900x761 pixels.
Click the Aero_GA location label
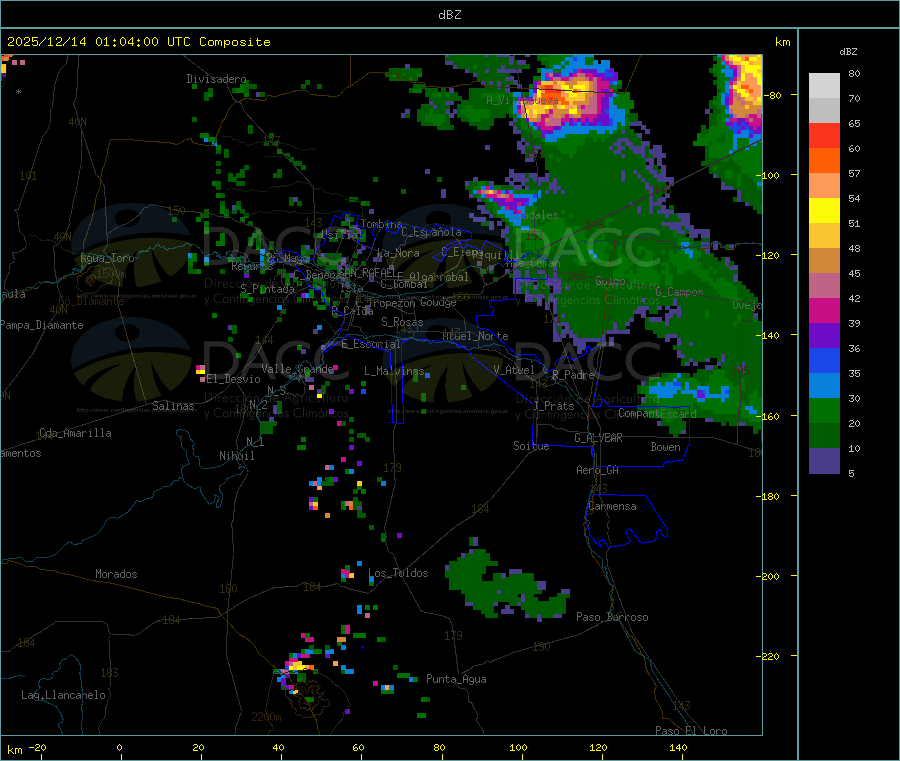tap(597, 470)
